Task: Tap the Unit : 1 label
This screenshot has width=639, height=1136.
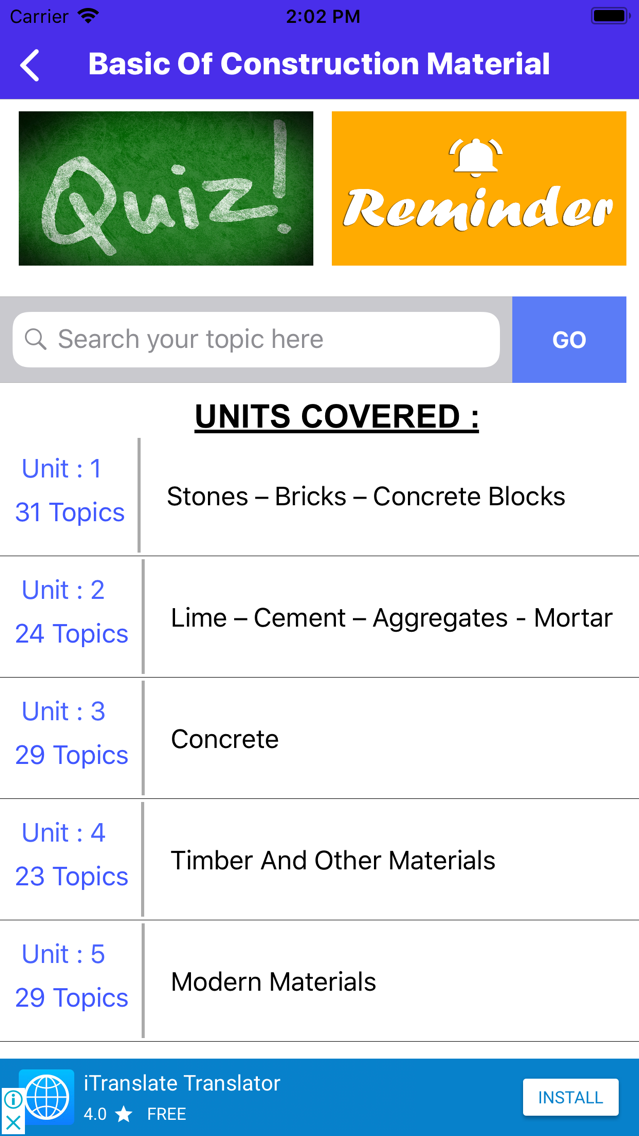Action: (x=62, y=469)
